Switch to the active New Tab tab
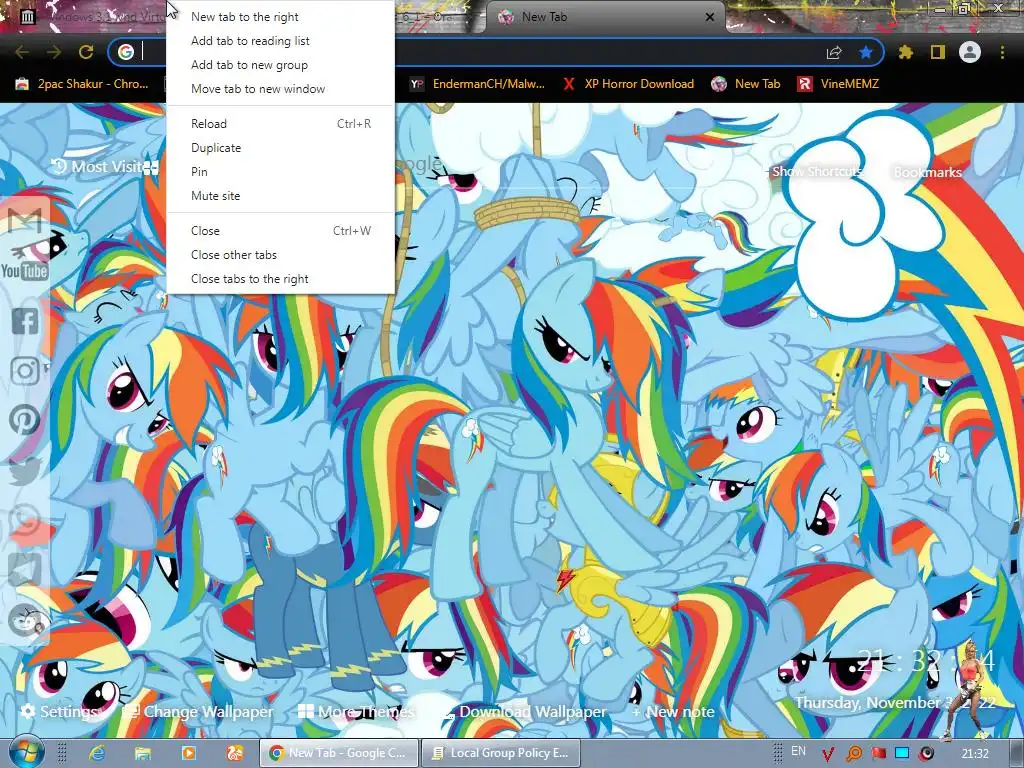Viewport: 1024px width, 768px height. 604,17
